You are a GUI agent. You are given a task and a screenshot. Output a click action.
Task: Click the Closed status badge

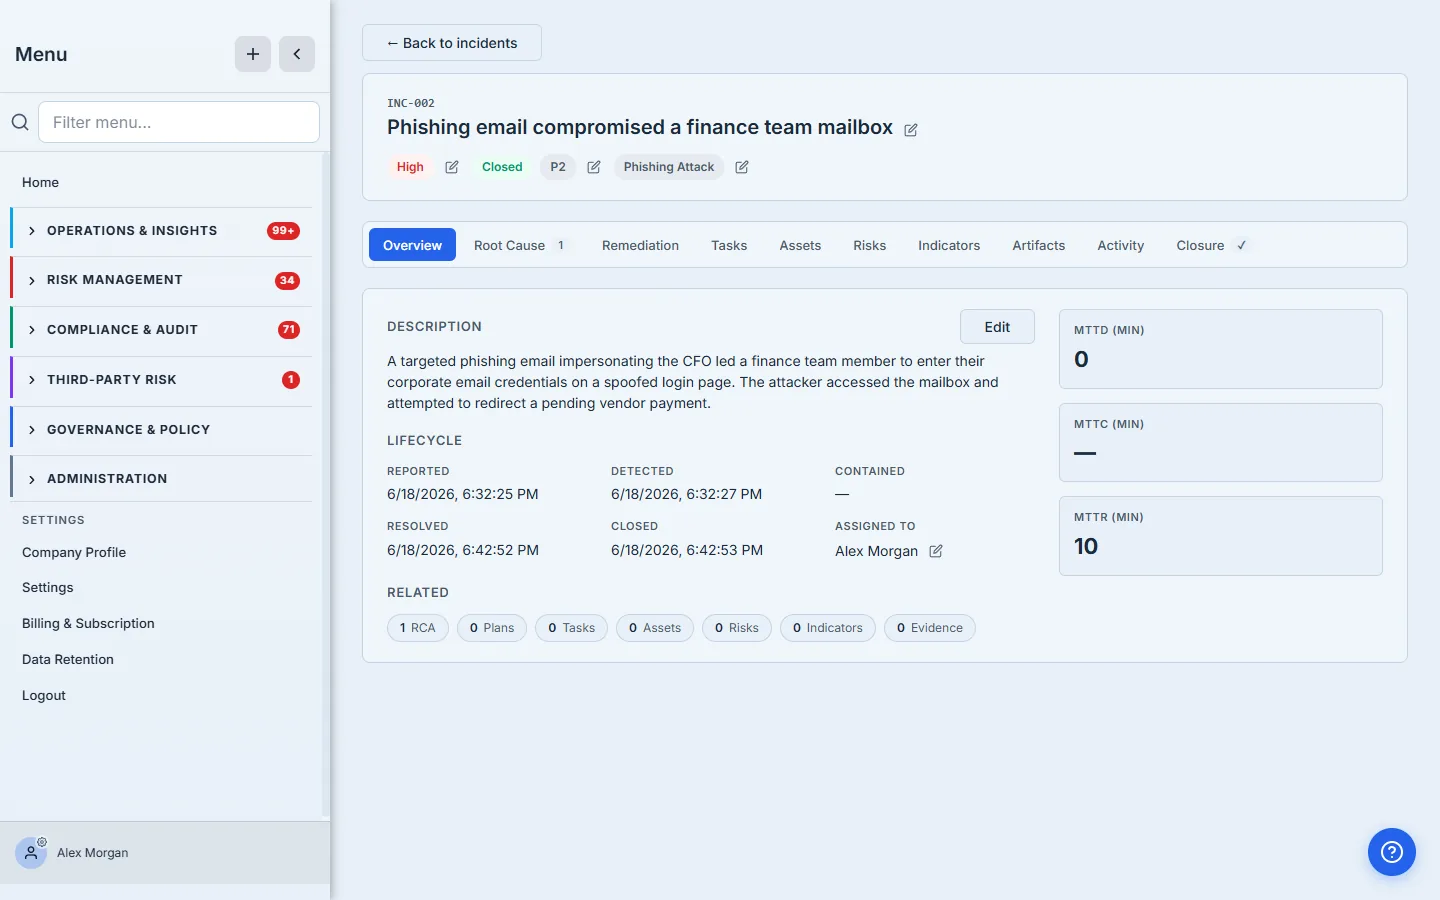pyautogui.click(x=502, y=167)
